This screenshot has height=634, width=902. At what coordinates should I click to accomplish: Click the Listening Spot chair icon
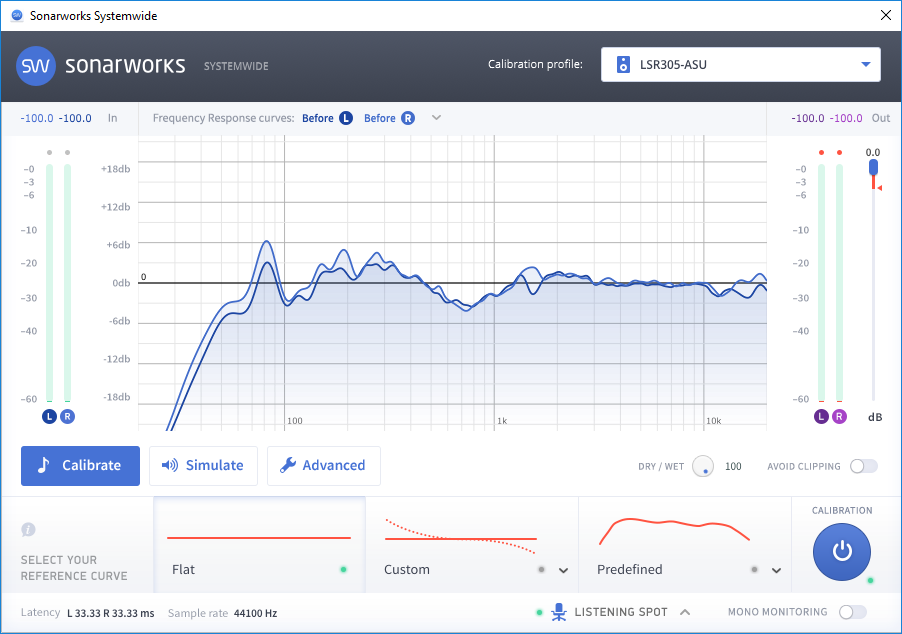(x=559, y=612)
